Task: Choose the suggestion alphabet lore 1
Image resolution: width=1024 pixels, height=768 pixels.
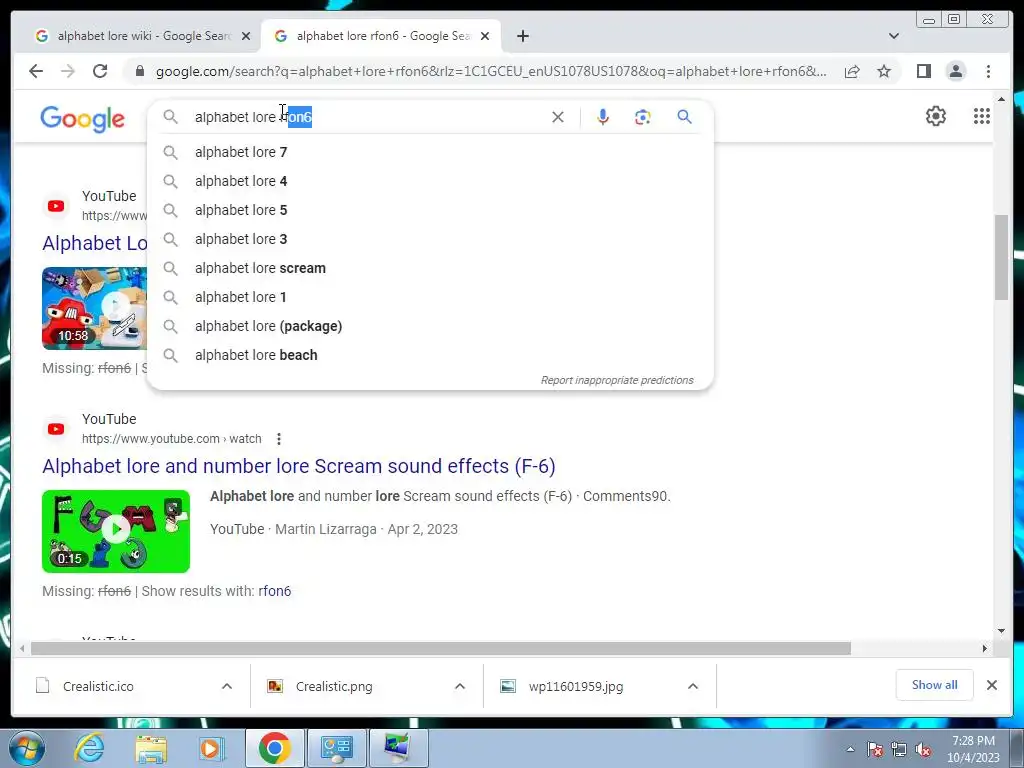Action: [x=430, y=297]
